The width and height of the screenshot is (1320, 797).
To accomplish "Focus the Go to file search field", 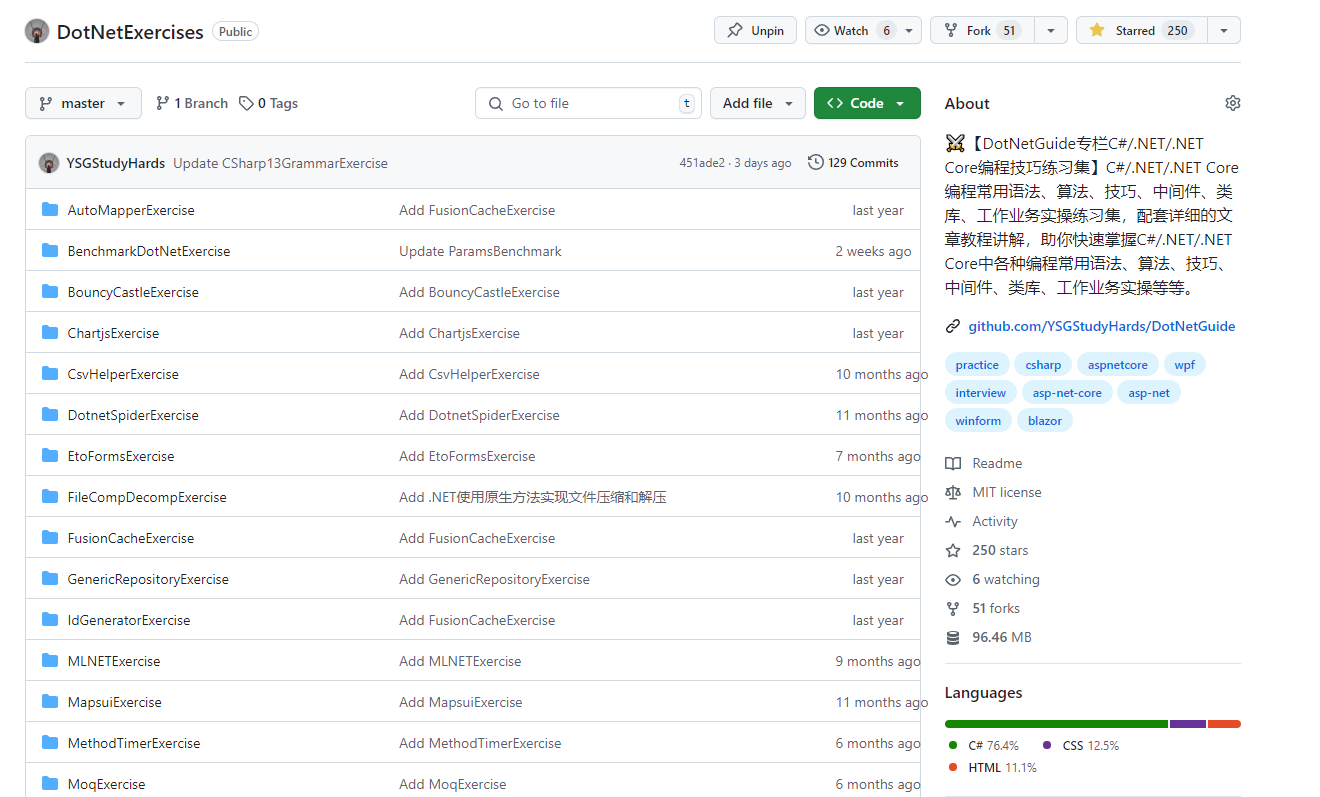I will coord(588,103).
